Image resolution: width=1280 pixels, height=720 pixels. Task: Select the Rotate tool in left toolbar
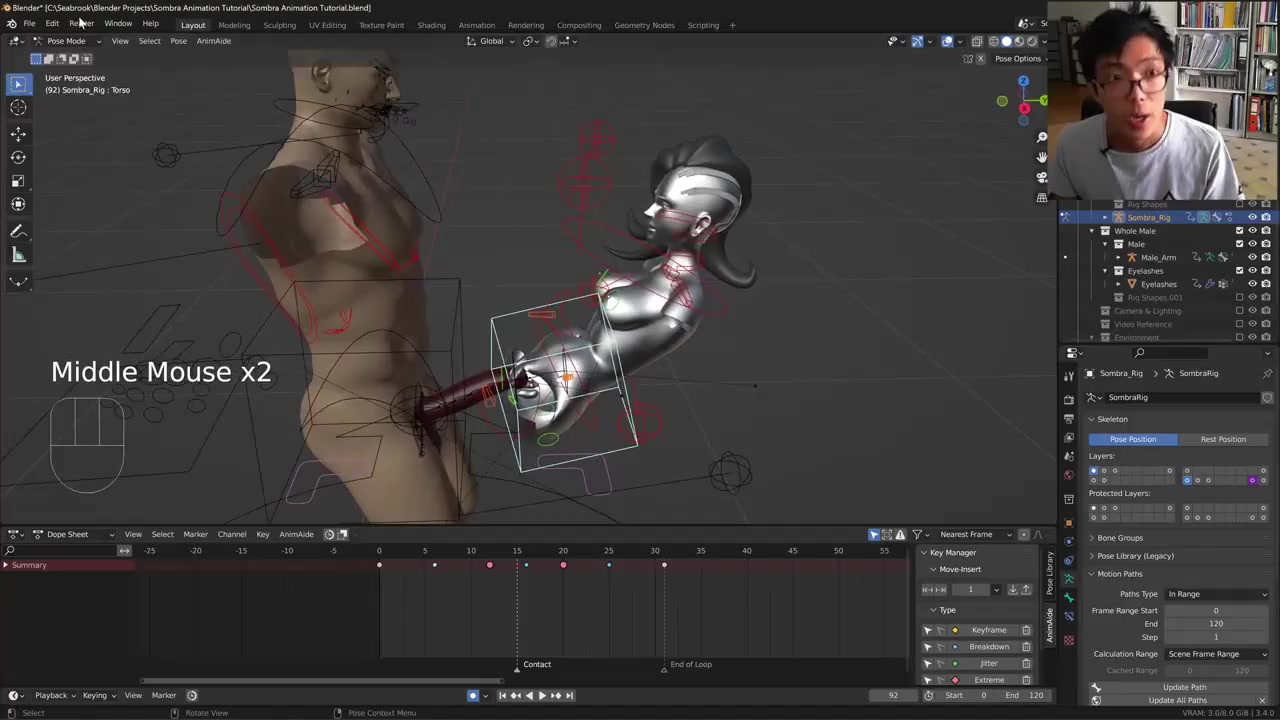click(x=18, y=157)
